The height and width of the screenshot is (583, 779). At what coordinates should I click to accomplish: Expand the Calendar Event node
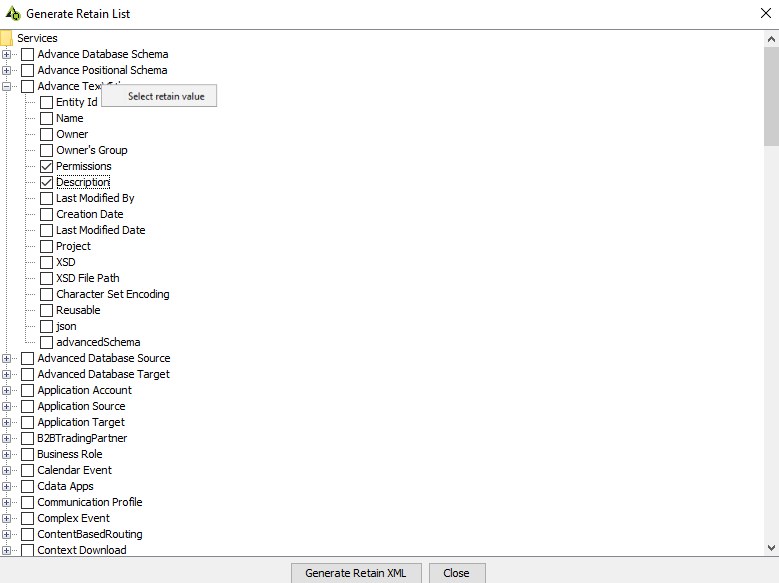click(x=7, y=470)
